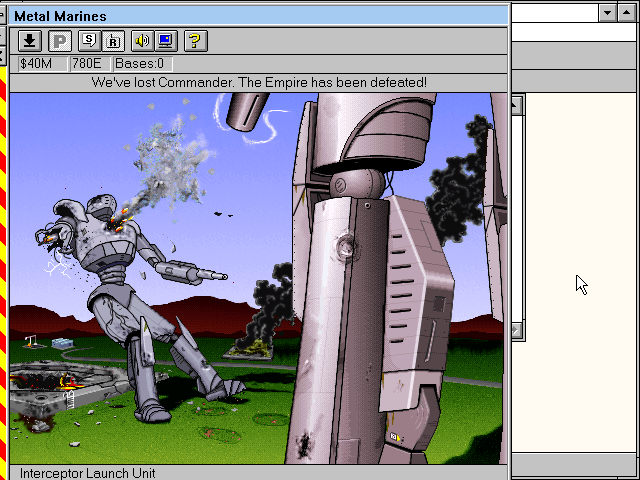Click the Restore game 'R' icon

pyautogui.click(x=113, y=41)
